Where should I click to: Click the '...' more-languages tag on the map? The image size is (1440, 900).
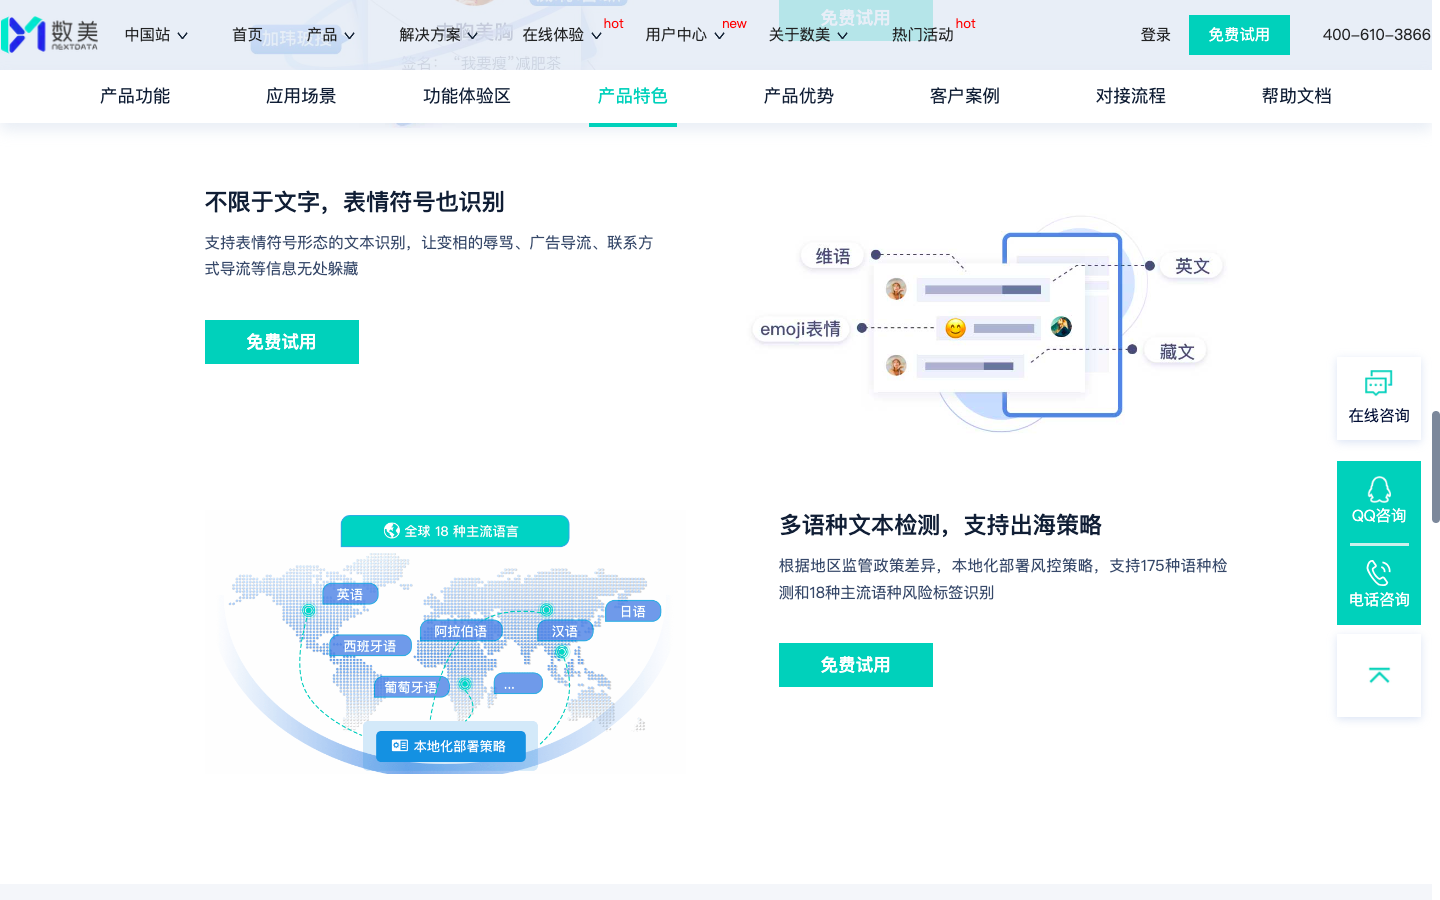(x=518, y=684)
